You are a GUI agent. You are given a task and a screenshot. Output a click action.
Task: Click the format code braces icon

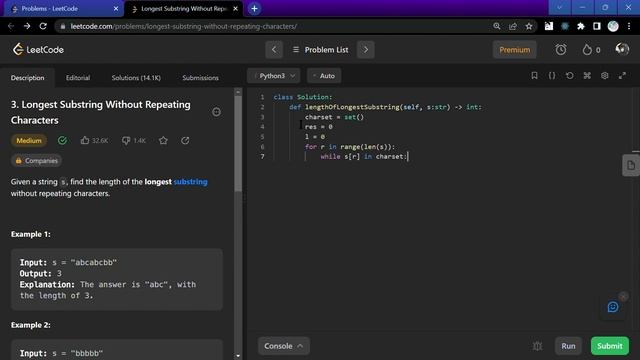tap(552, 76)
